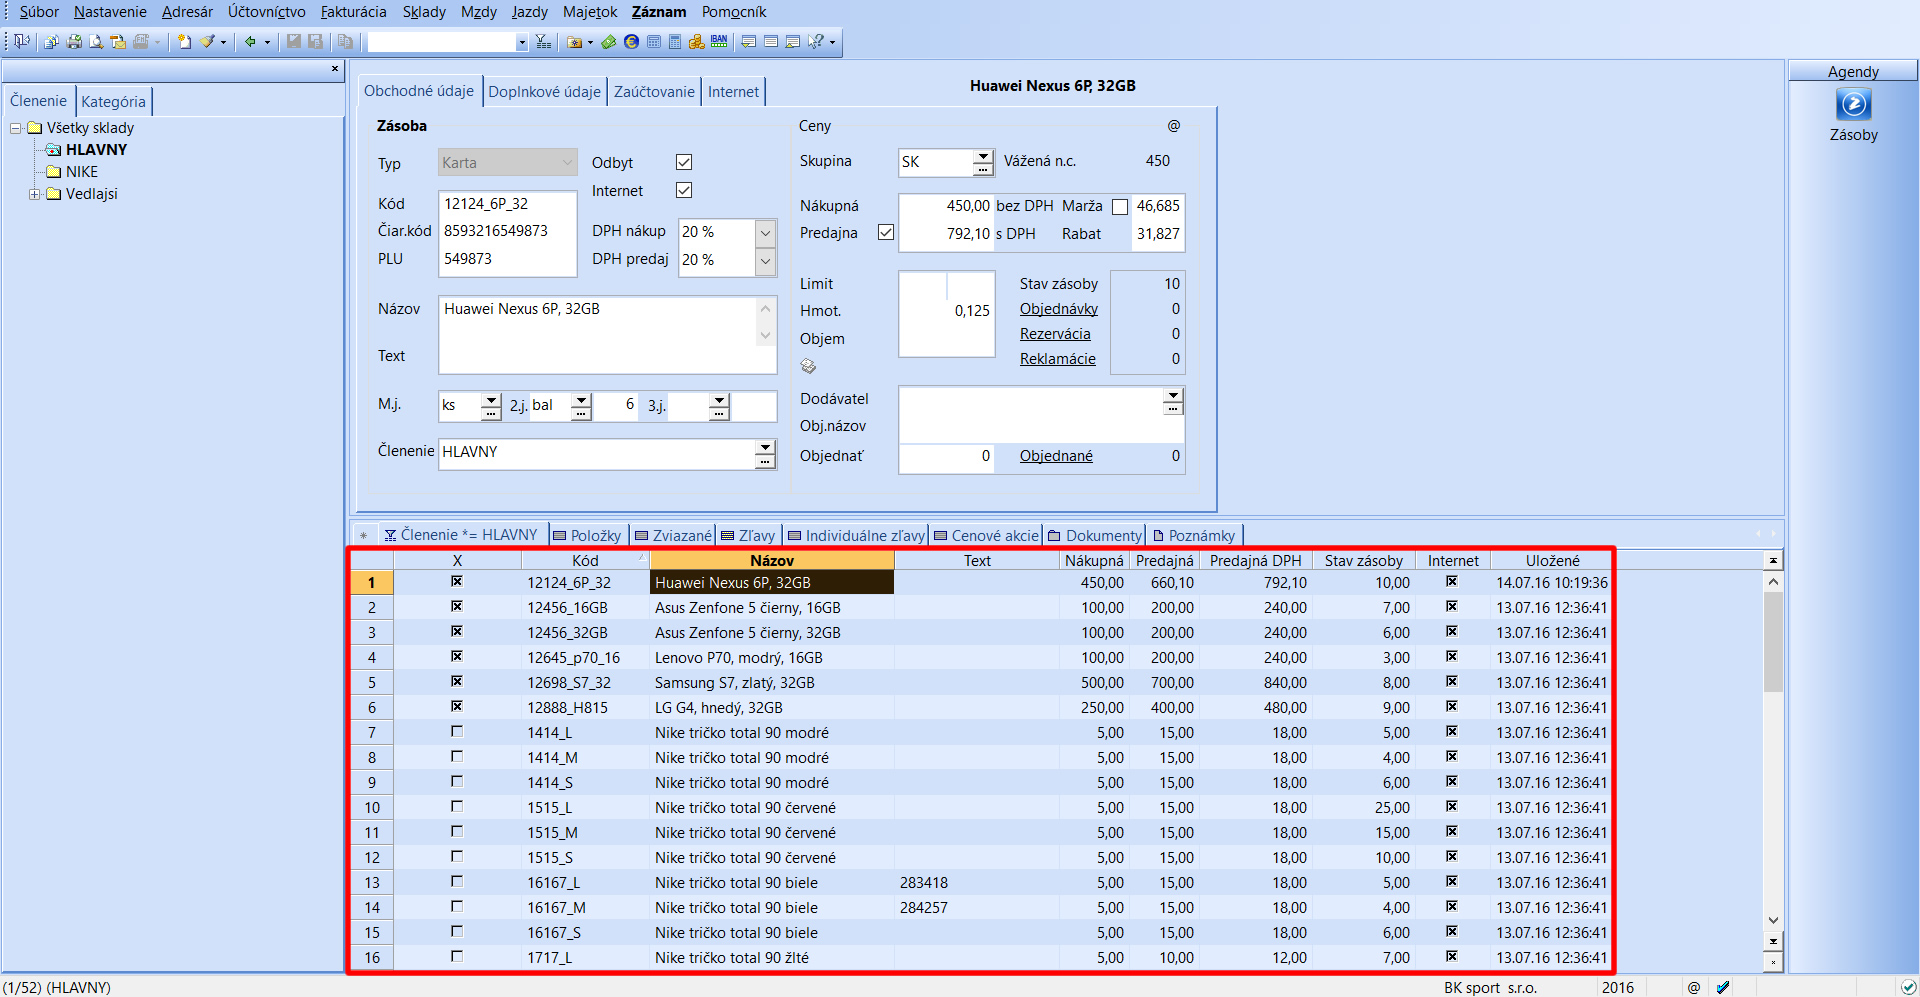The image size is (1920, 997).
Task: Switch to the Kategória tab
Action: pos(114,101)
